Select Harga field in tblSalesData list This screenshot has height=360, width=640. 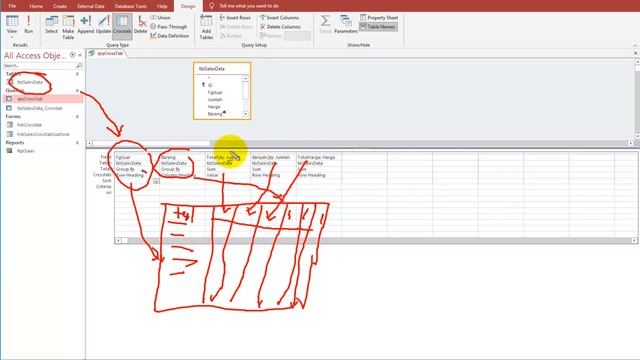tap(214, 107)
